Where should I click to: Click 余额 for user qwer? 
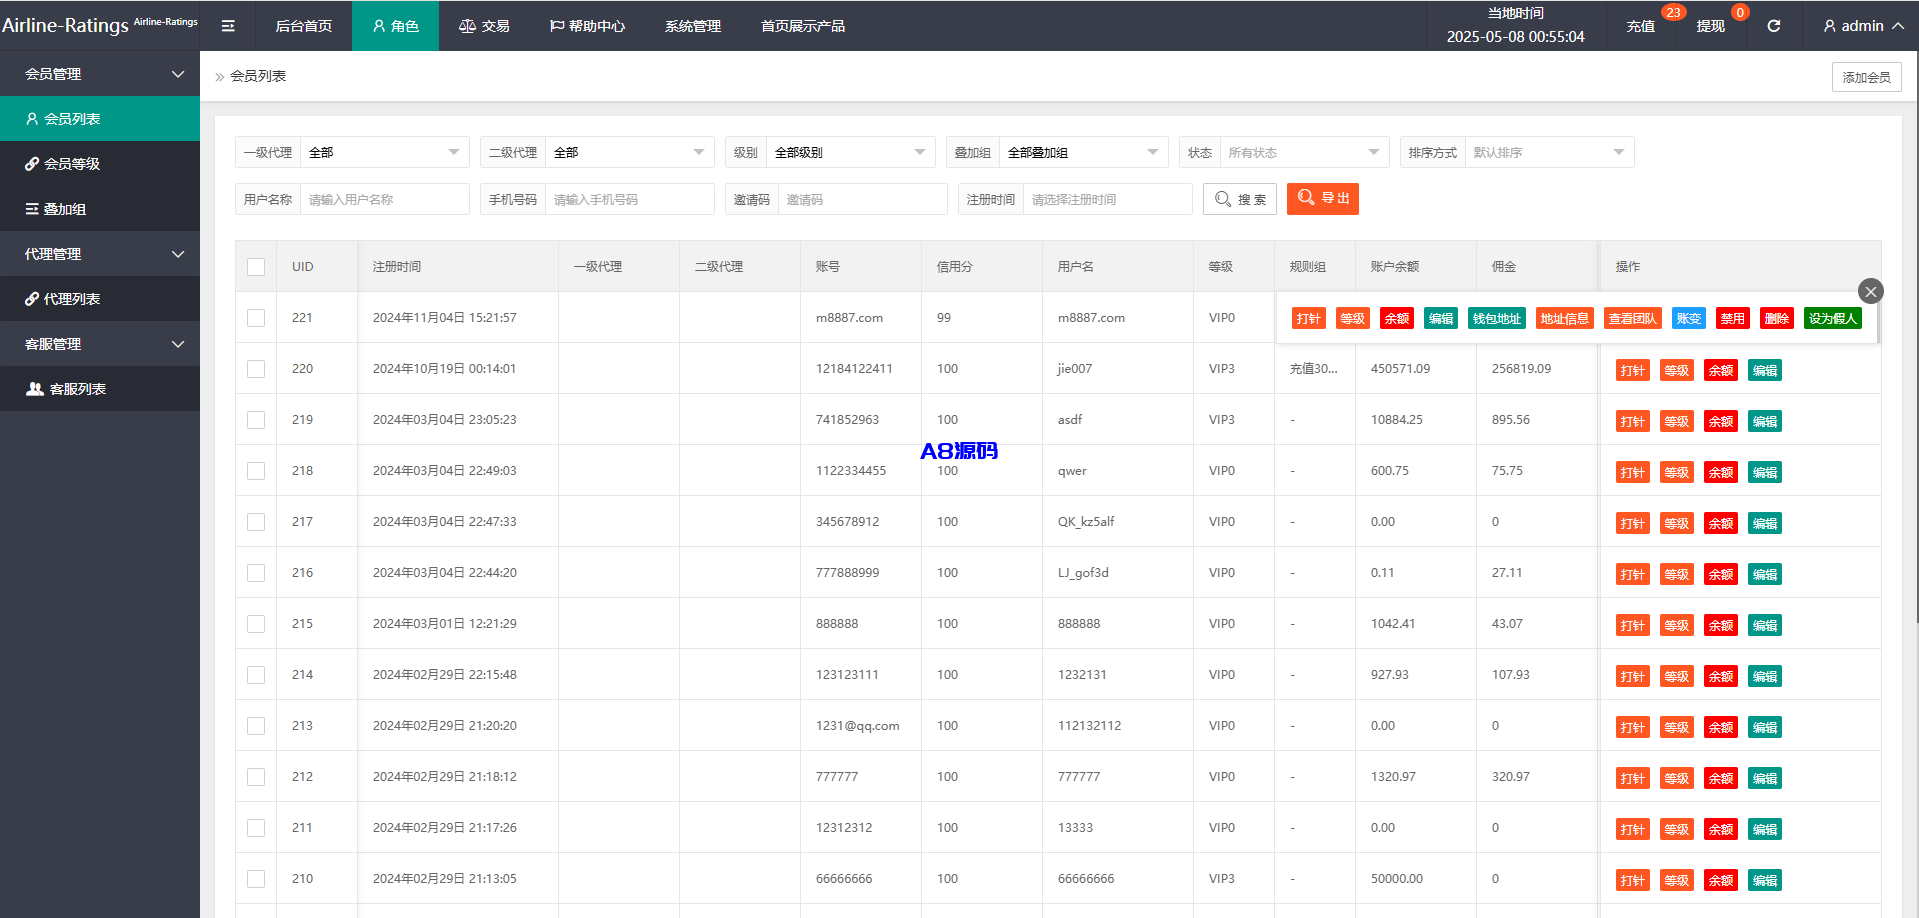pyautogui.click(x=1721, y=473)
